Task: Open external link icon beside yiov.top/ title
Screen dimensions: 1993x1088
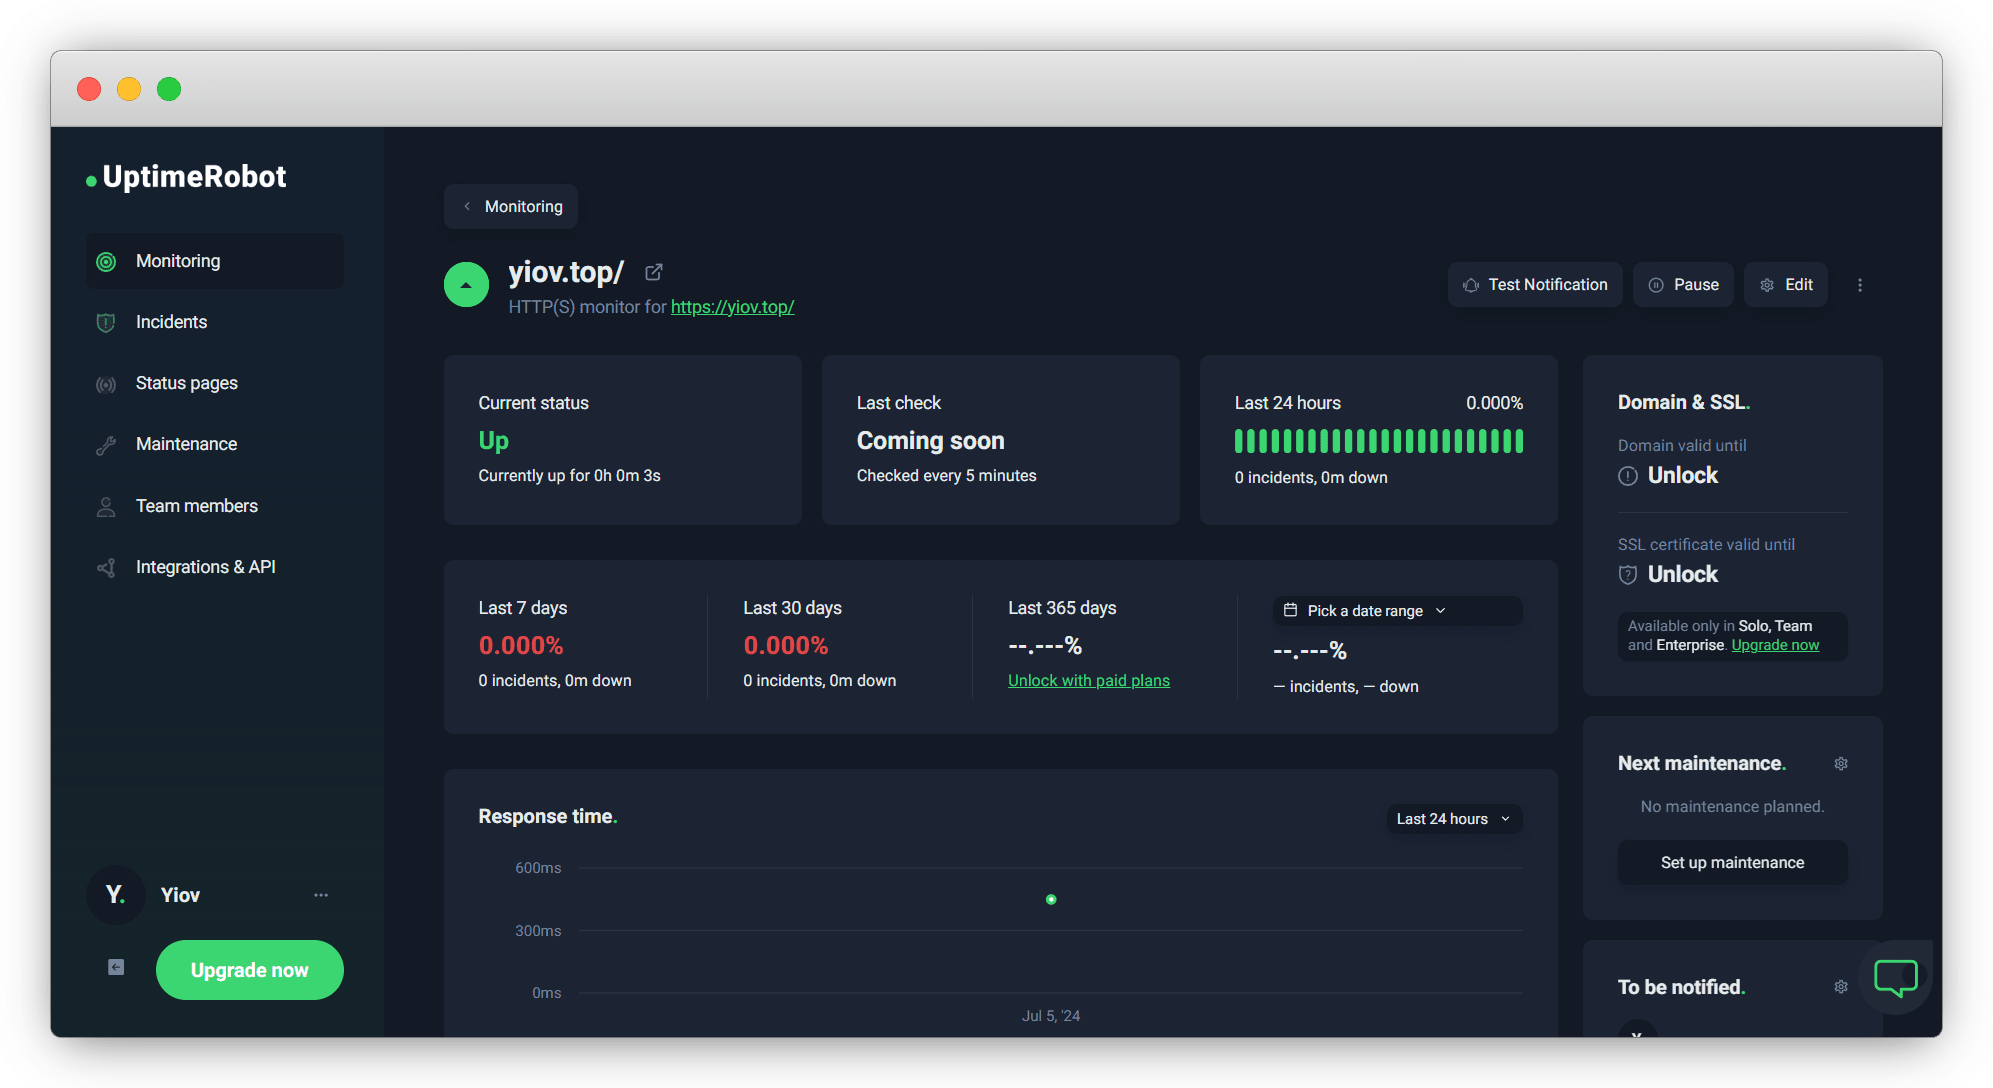Action: (x=654, y=272)
